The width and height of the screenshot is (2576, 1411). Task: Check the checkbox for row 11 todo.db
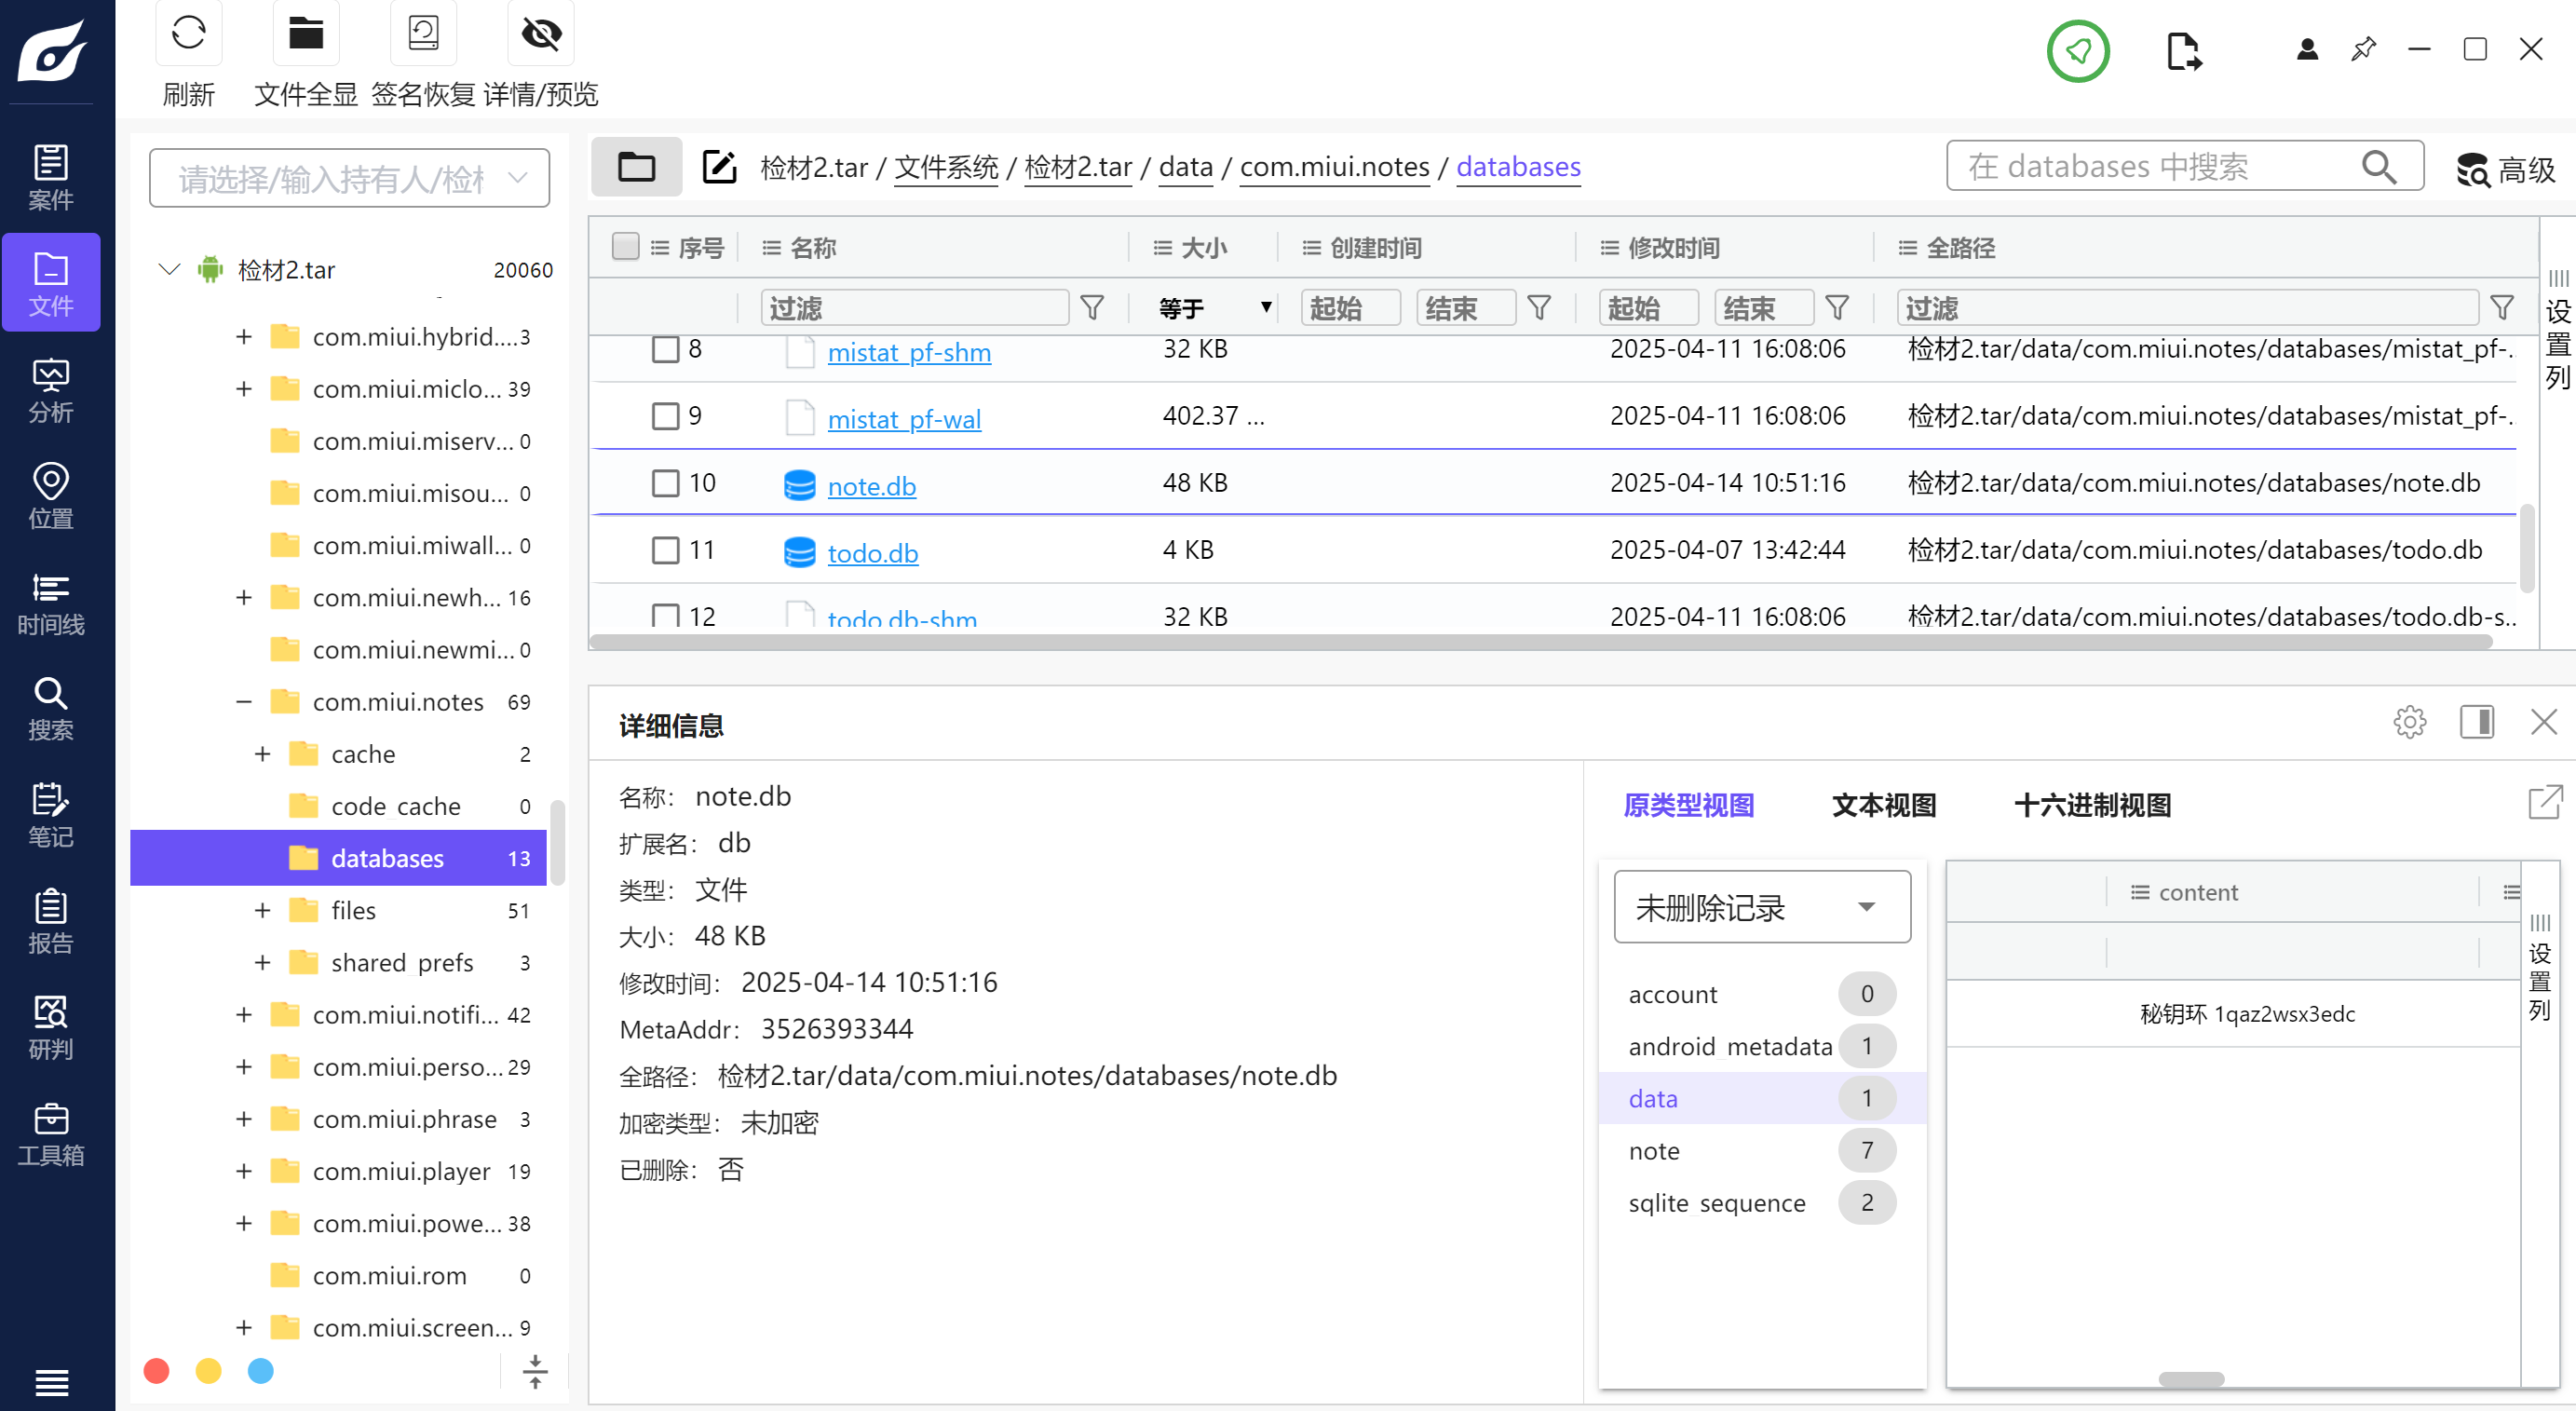(x=665, y=550)
